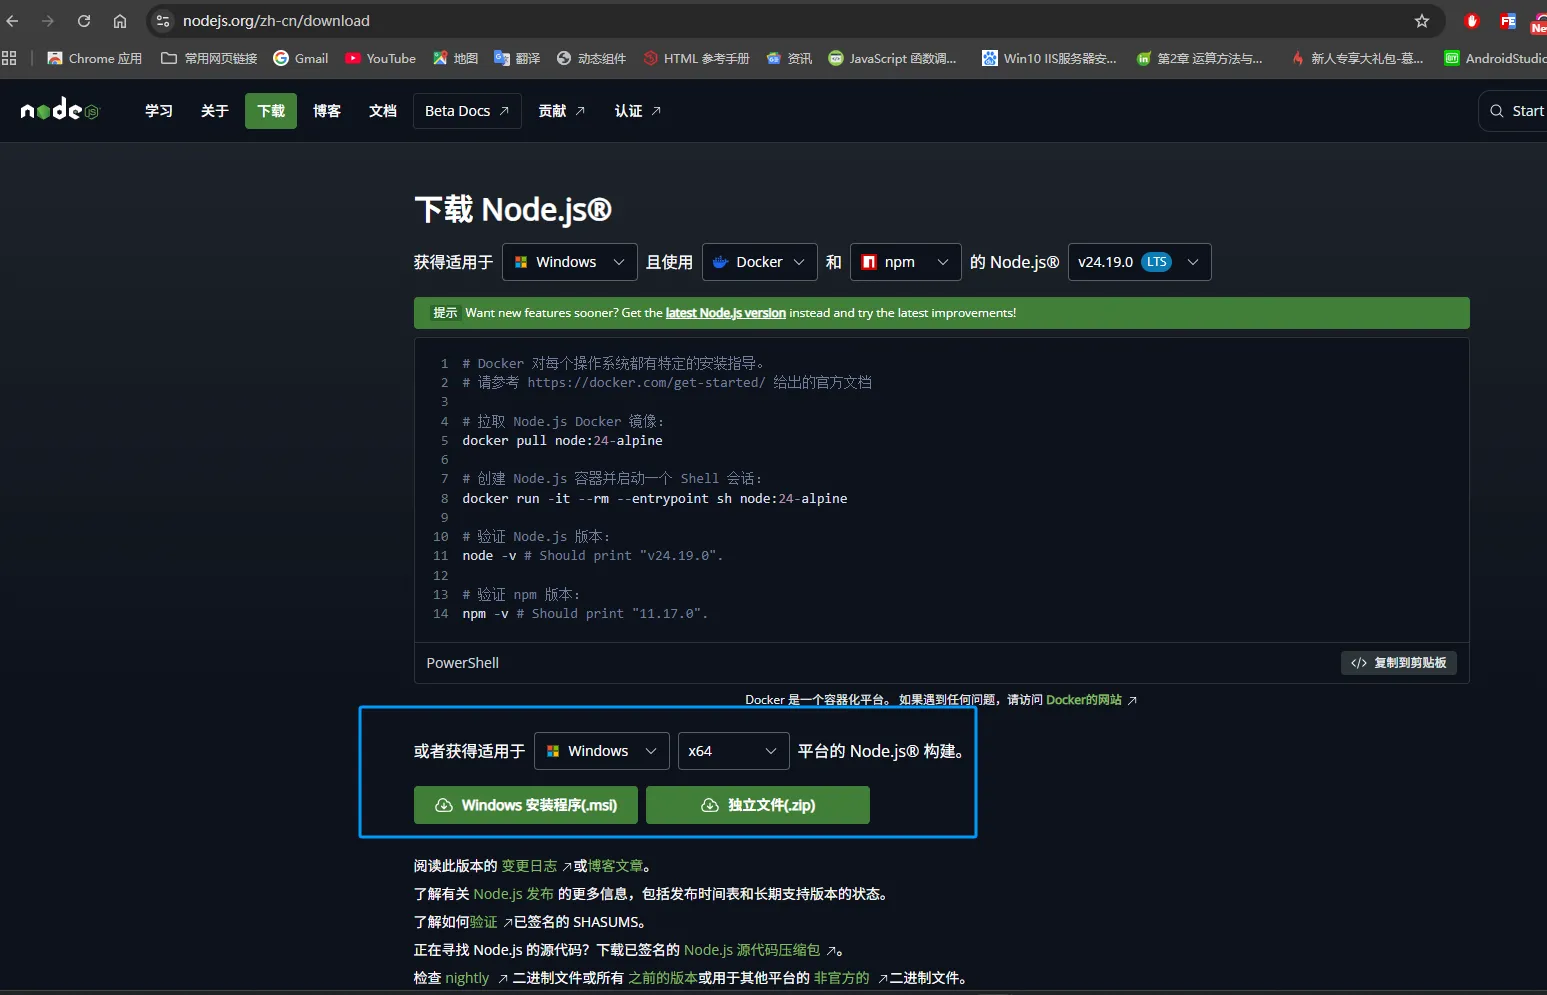Open the AndroidStudio bookmark
1547x995 pixels.
click(1495, 59)
